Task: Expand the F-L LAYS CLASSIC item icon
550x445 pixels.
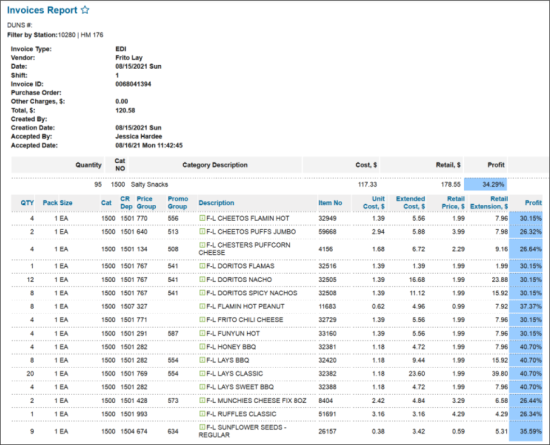Action: click(x=202, y=373)
